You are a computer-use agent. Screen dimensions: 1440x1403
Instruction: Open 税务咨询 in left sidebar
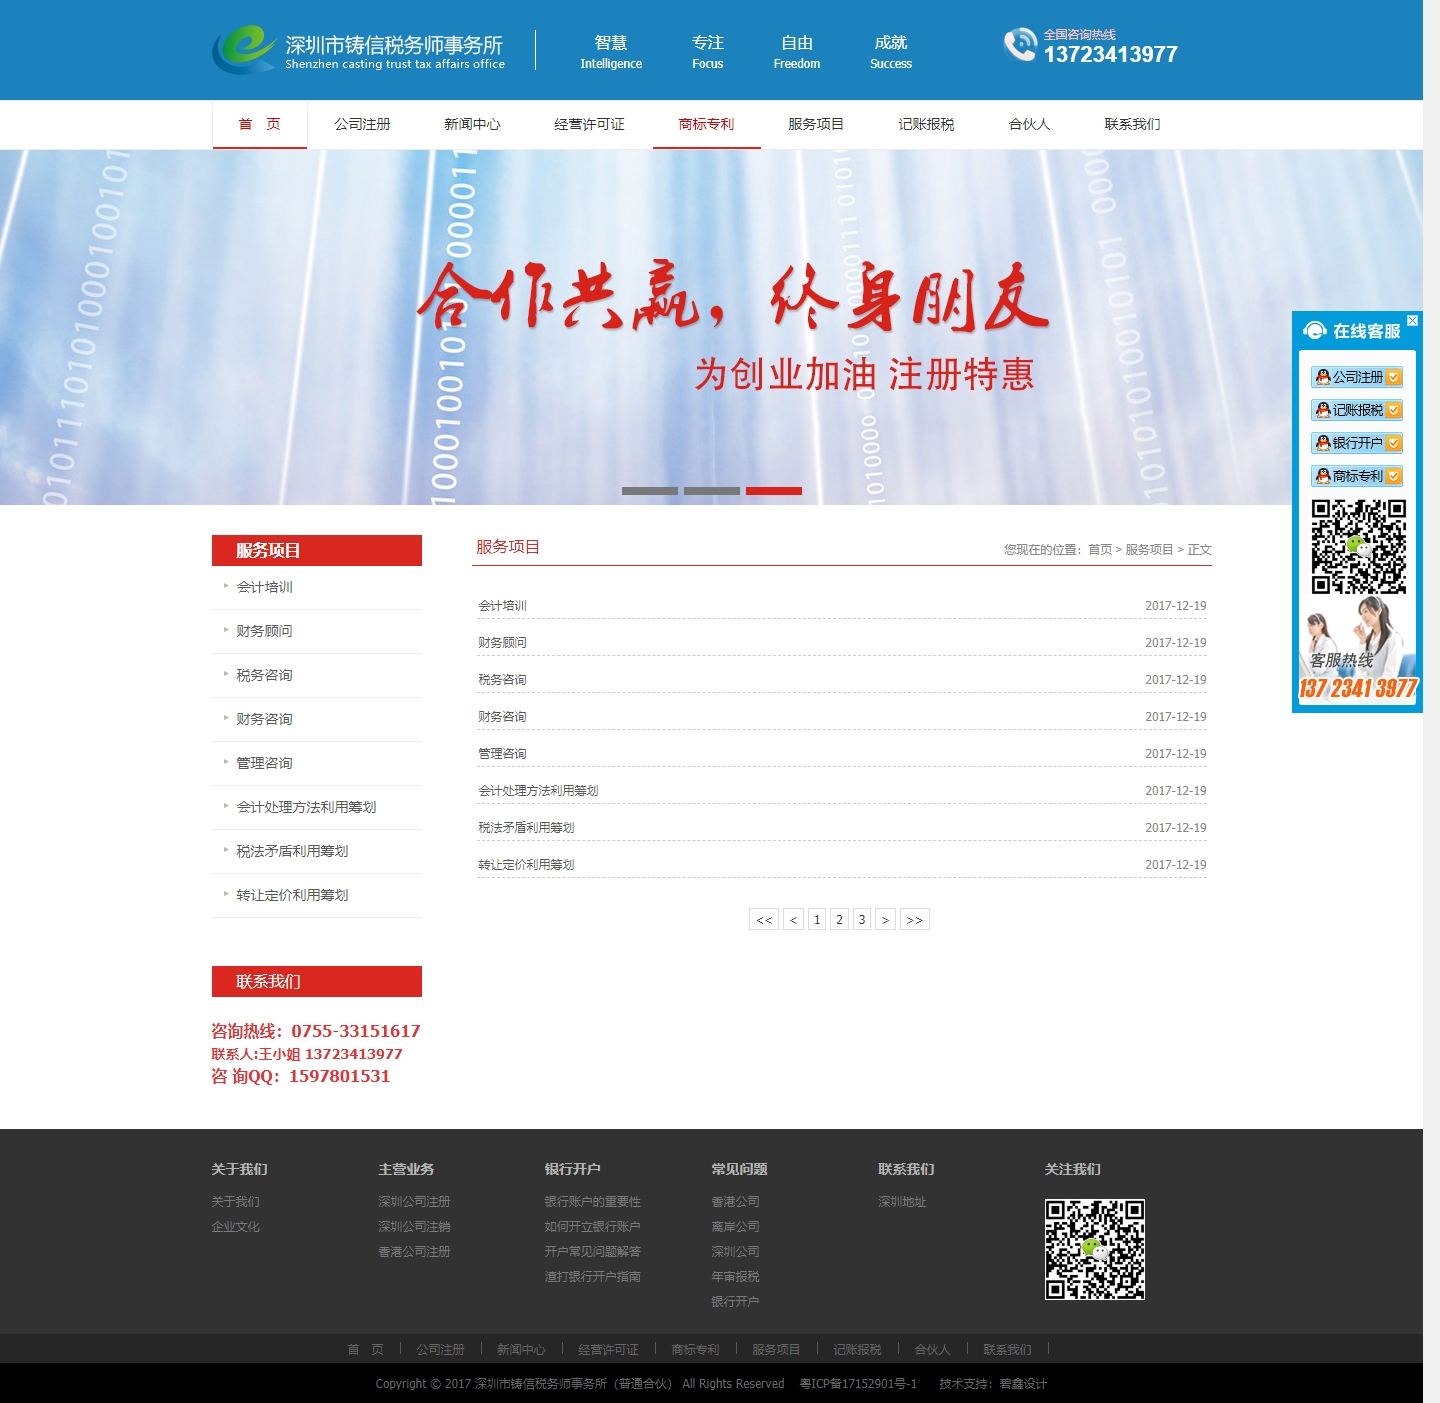[264, 675]
